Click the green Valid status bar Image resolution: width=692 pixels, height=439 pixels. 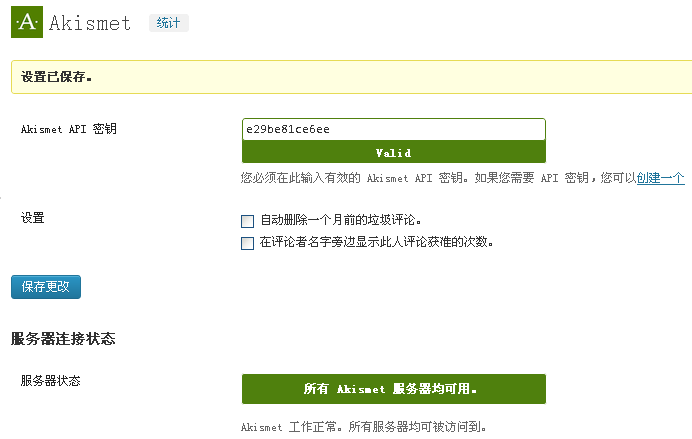click(x=394, y=152)
